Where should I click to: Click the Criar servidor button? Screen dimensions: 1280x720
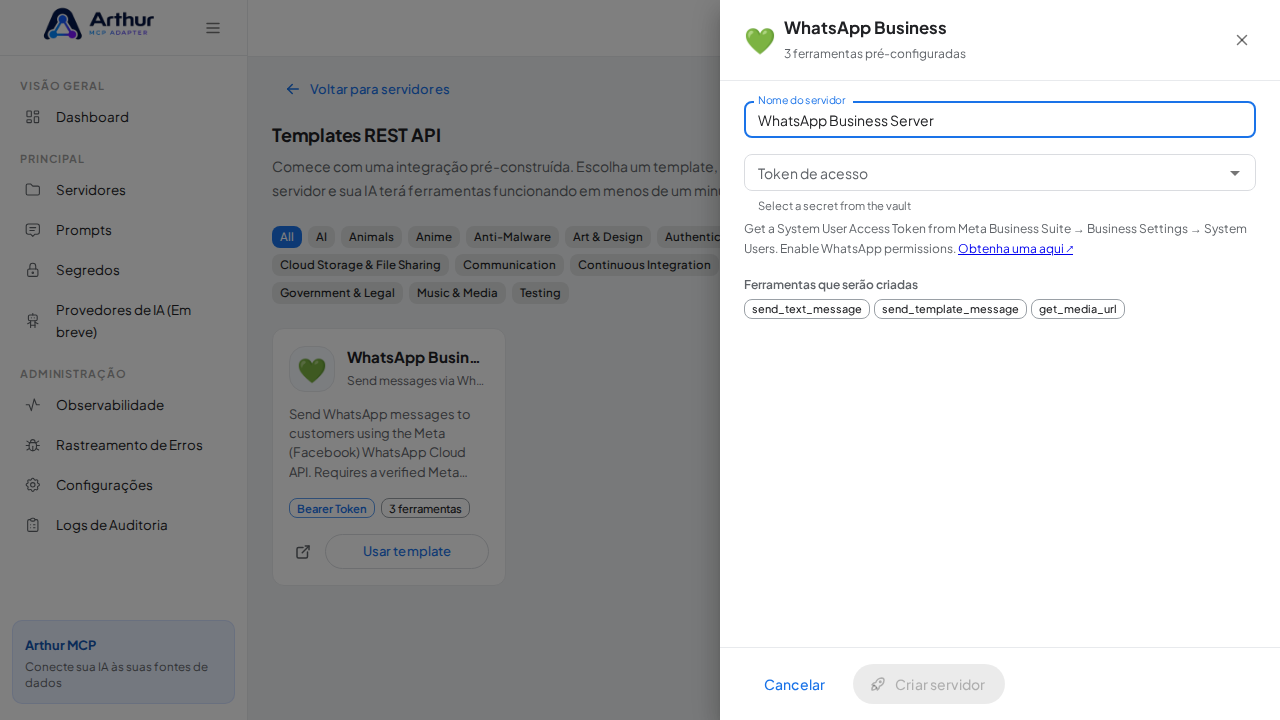929,684
